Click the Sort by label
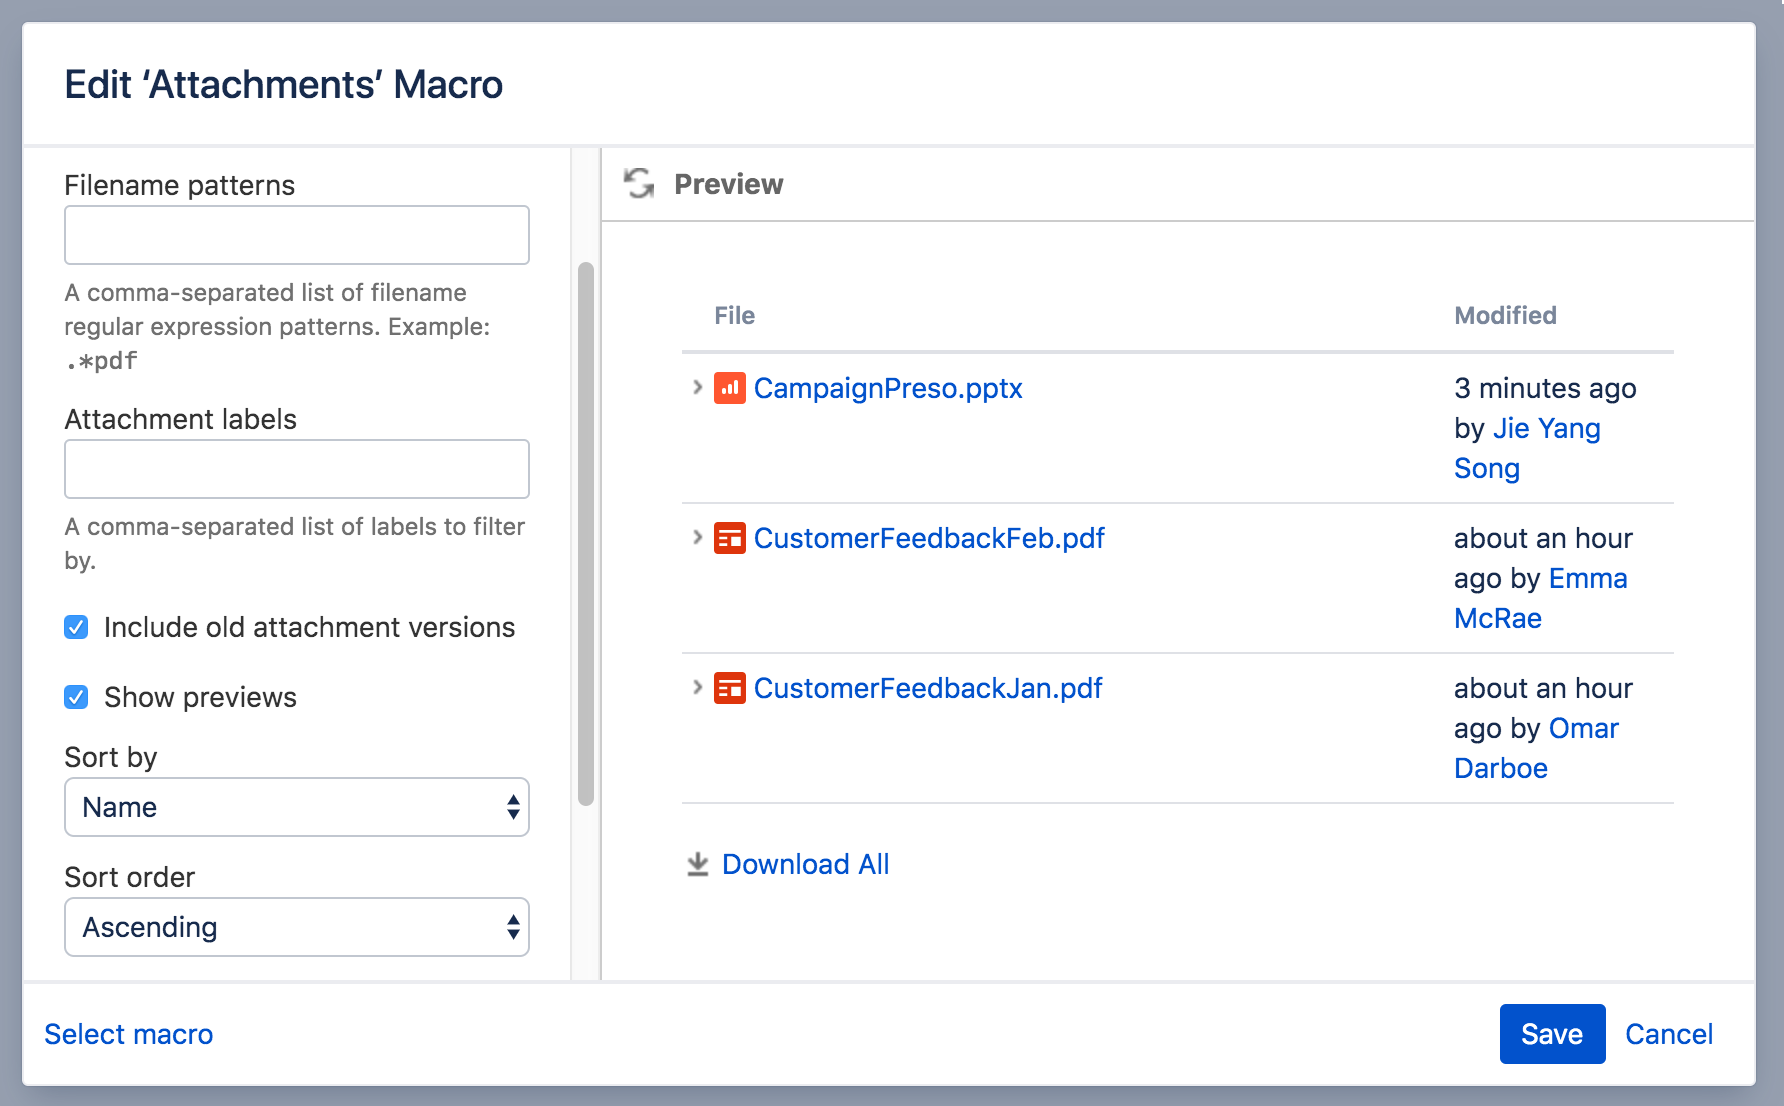The height and width of the screenshot is (1106, 1784). pos(111,757)
